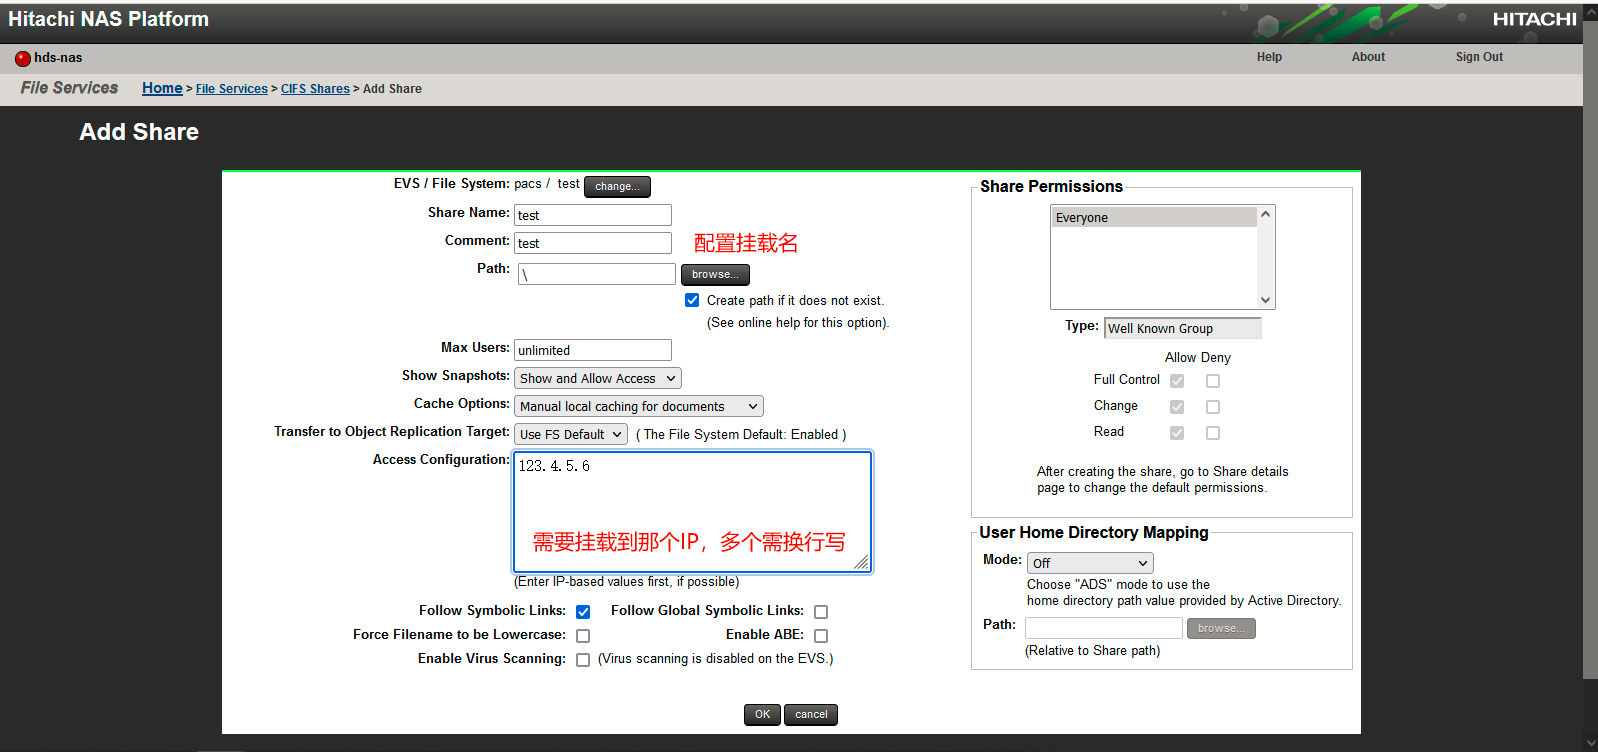Click 'Relative to Share path' note

click(1093, 651)
